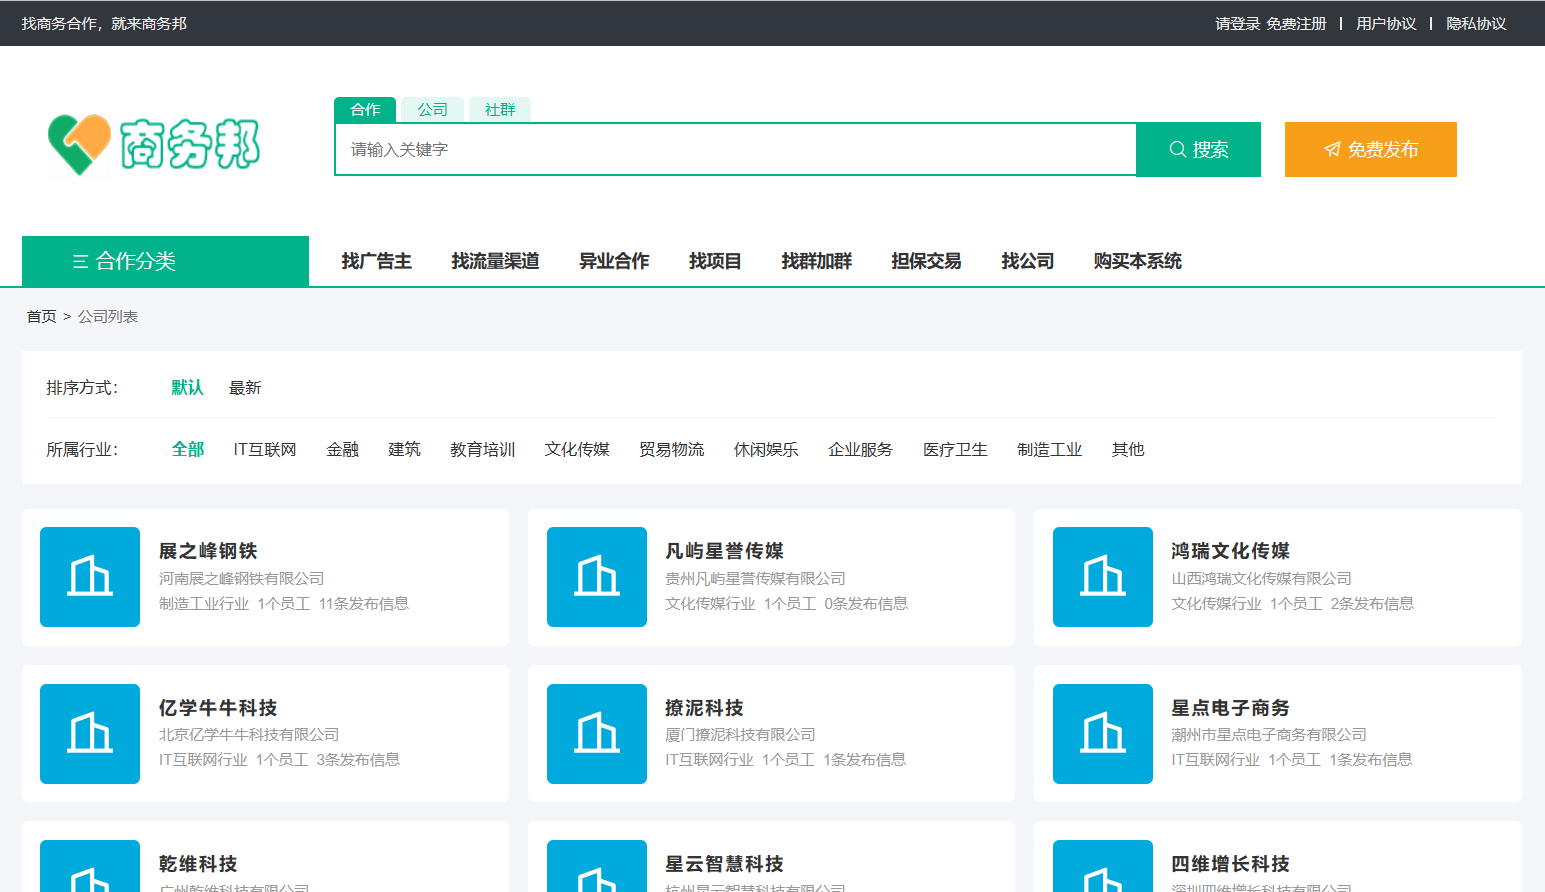Click the building icon for 亿学牛牛科技
The height and width of the screenshot is (892, 1545).
(90, 733)
